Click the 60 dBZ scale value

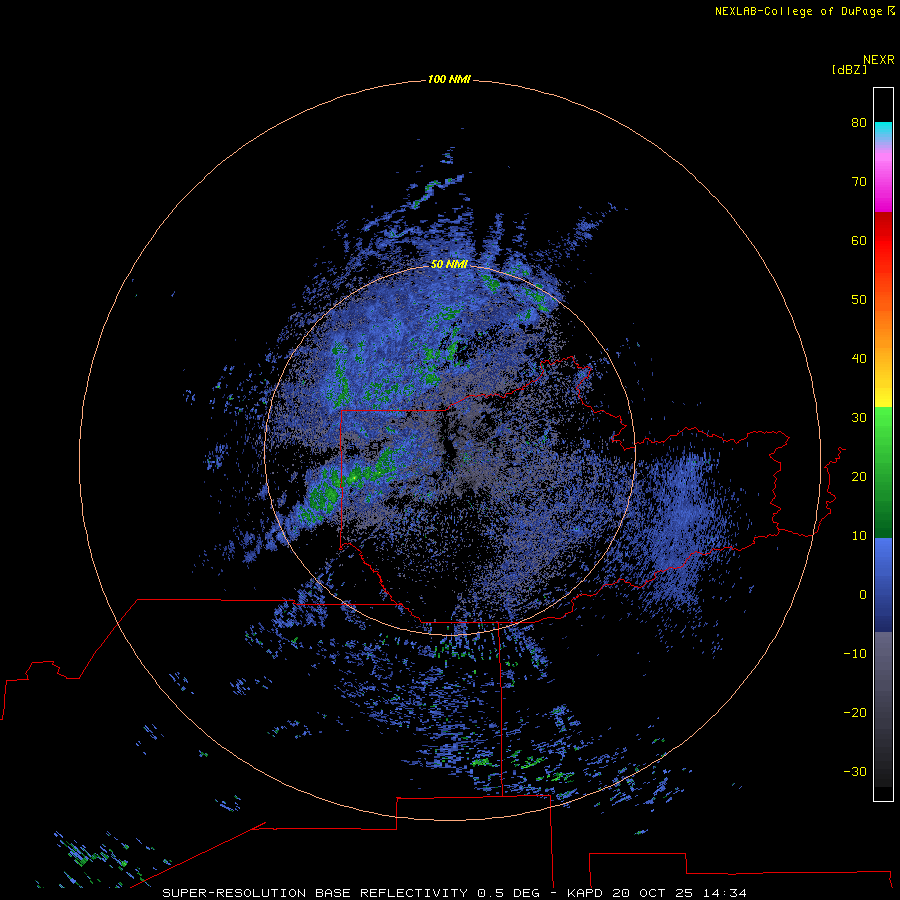tap(859, 240)
